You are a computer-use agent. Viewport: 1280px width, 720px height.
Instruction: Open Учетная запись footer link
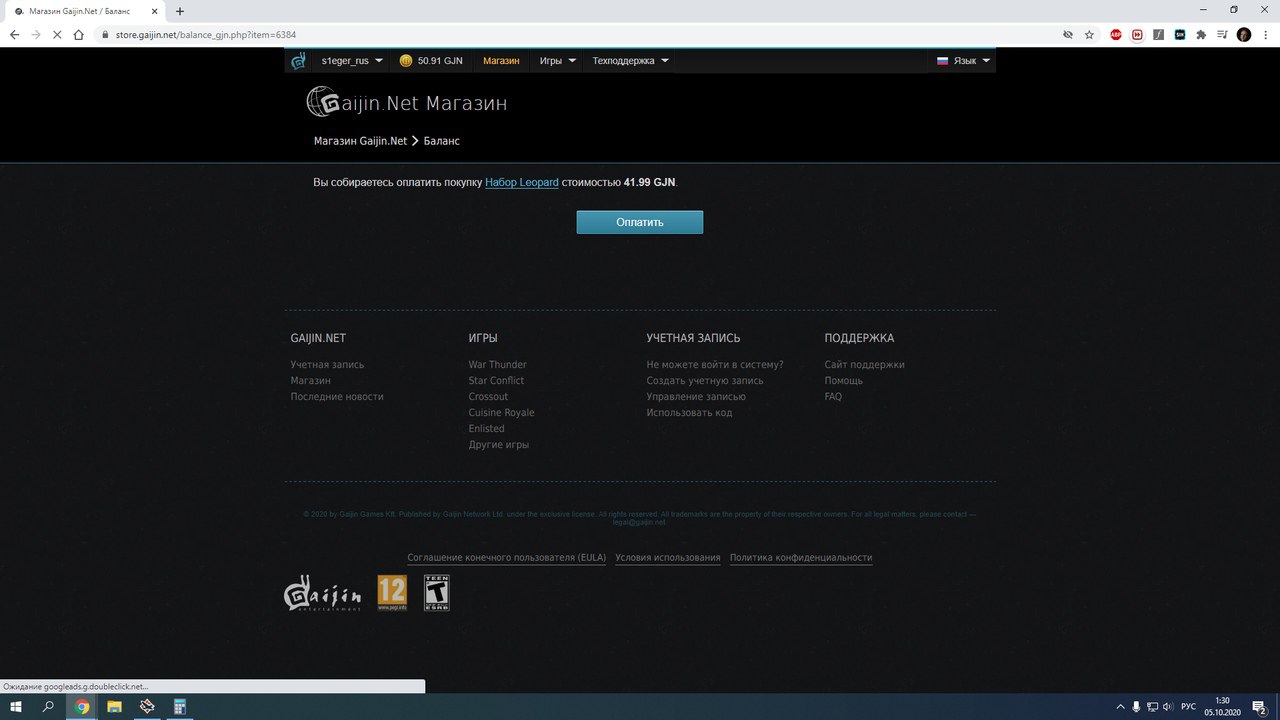tap(327, 365)
